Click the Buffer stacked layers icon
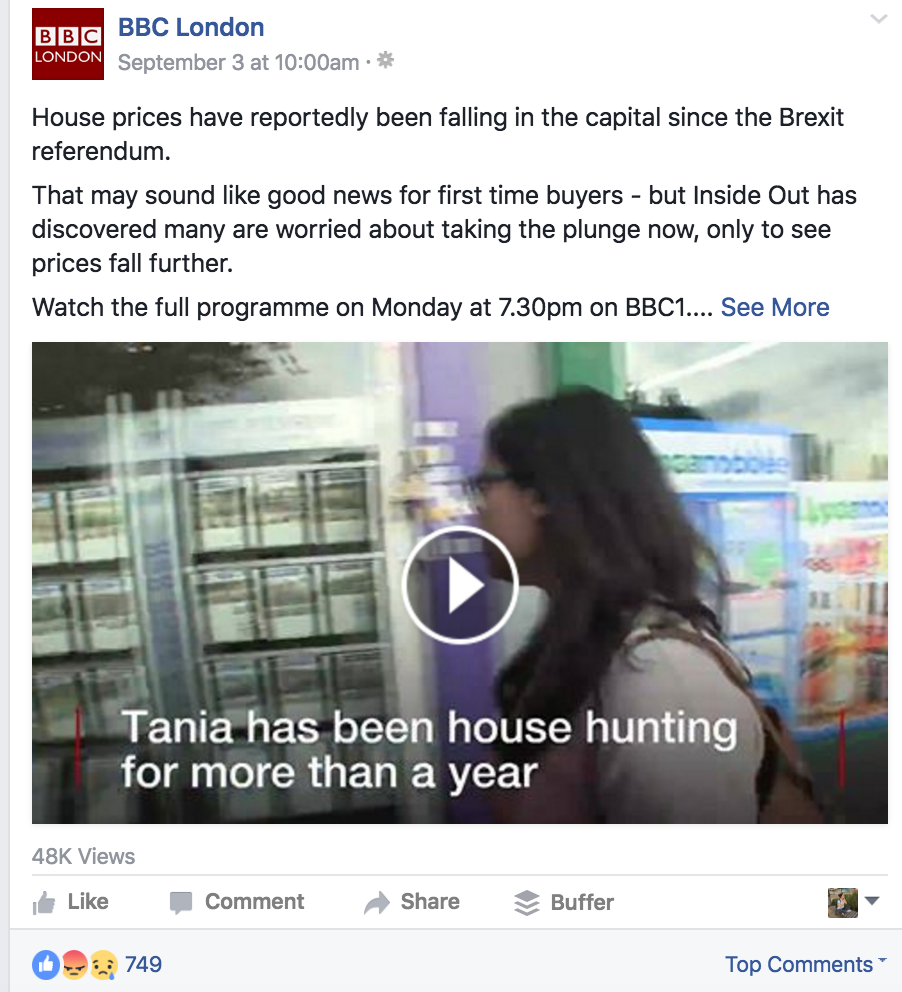Image resolution: width=902 pixels, height=992 pixels. [x=527, y=903]
